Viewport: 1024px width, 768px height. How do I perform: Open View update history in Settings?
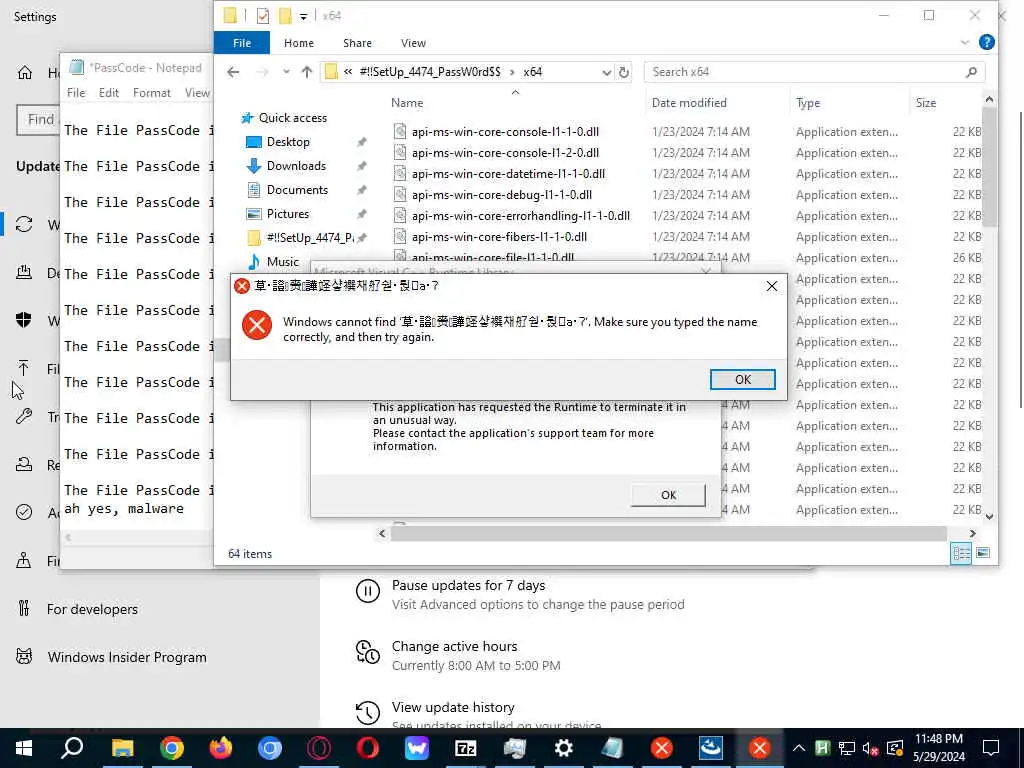453,707
